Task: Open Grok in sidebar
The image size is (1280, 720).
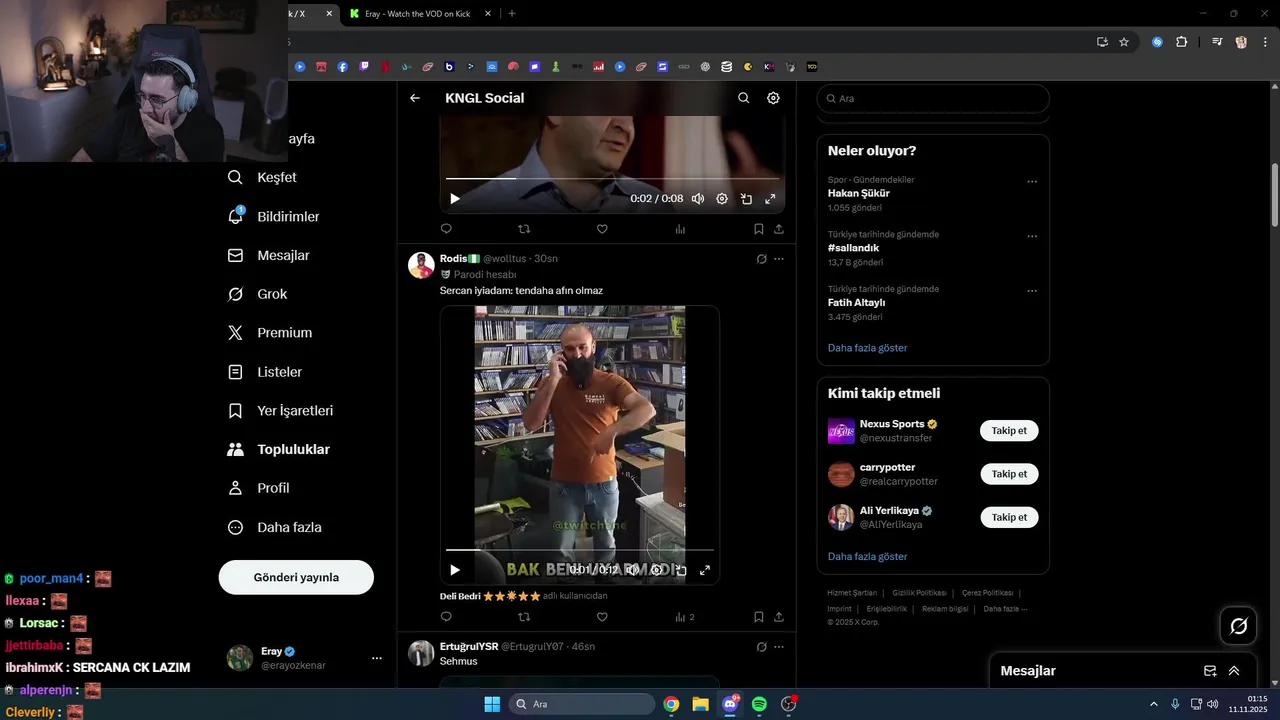Action: coord(258,294)
